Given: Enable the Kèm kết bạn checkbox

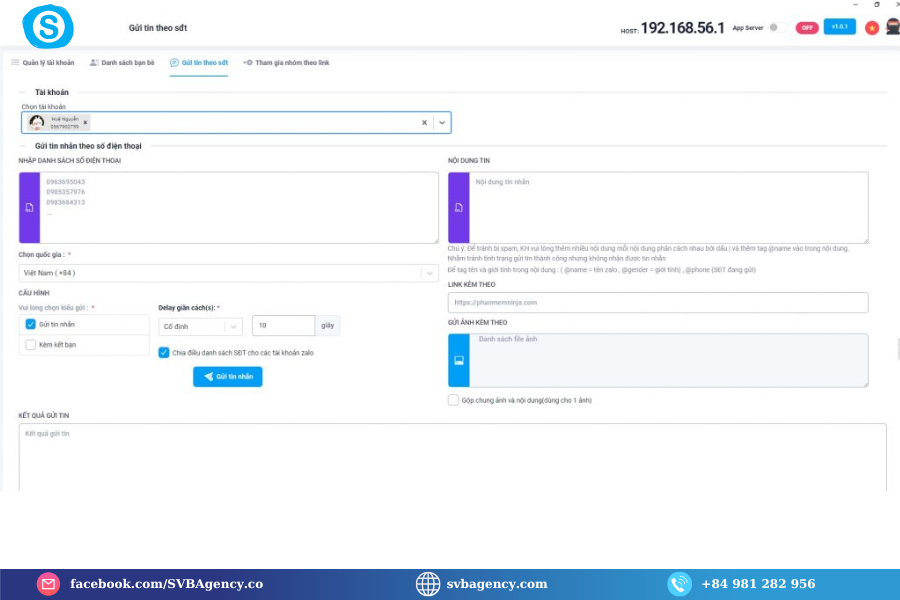Looking at the screenshot, I should (x=31, y=344).
